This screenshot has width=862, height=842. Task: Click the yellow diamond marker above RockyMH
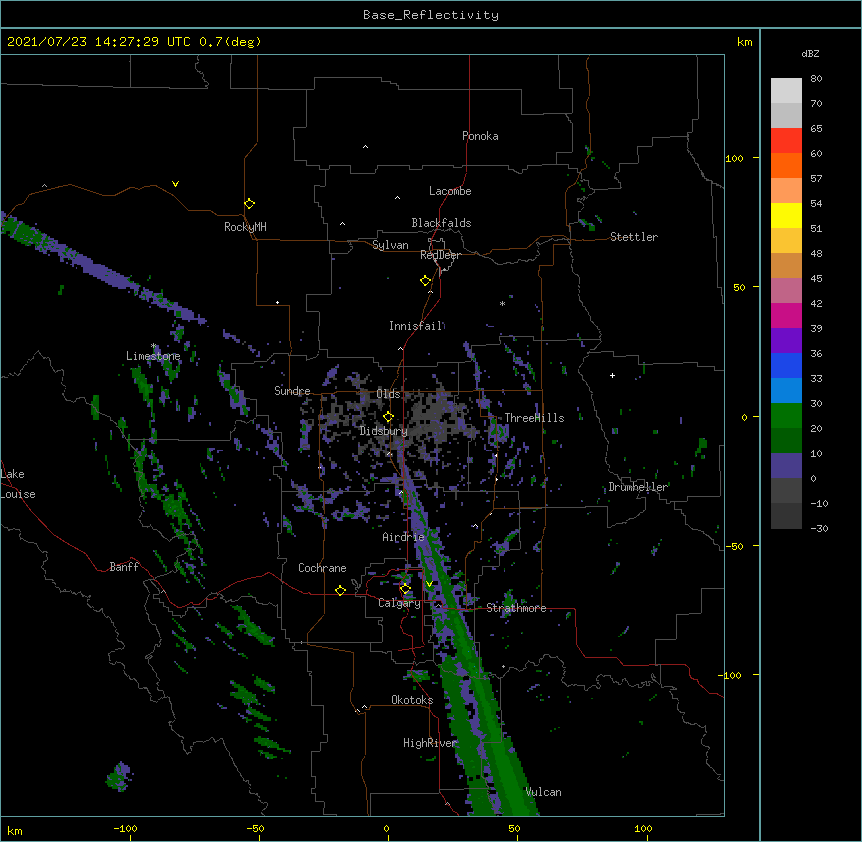(250, 204)
